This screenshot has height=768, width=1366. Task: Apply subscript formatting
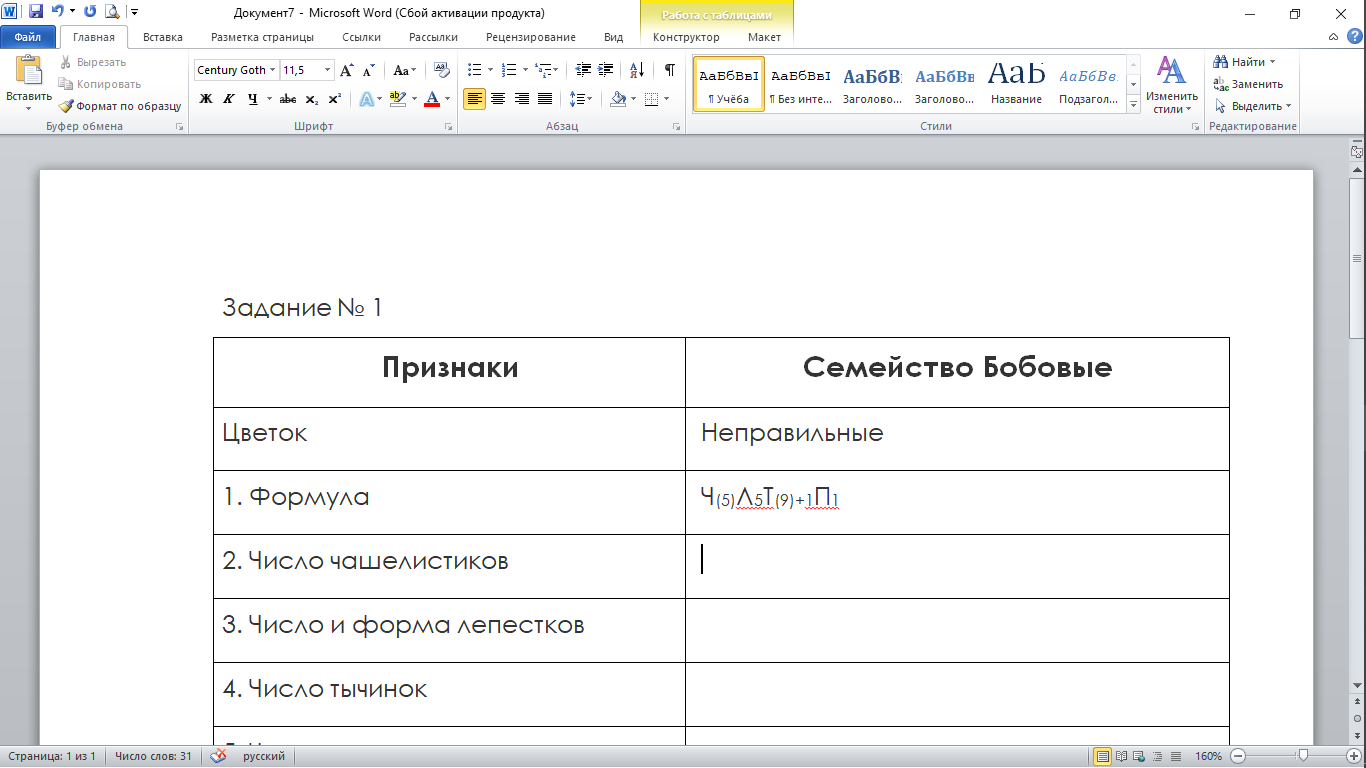pyautogui.click(x=312, y=99)
